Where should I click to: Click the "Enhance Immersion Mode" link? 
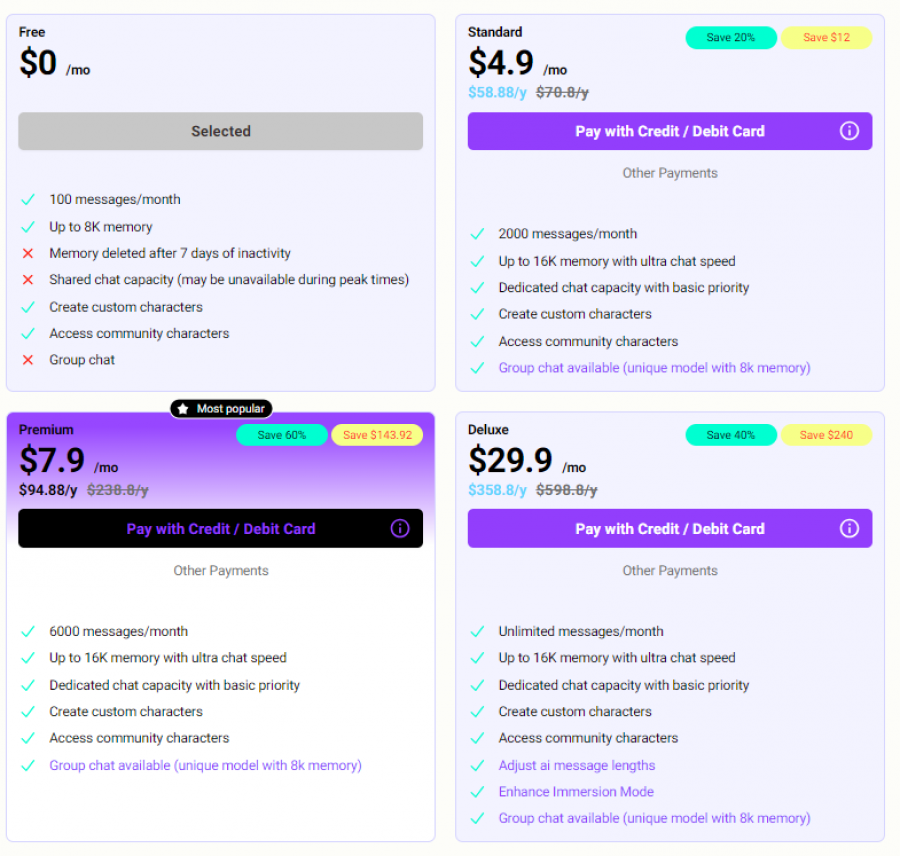click(x=576, y=791)
